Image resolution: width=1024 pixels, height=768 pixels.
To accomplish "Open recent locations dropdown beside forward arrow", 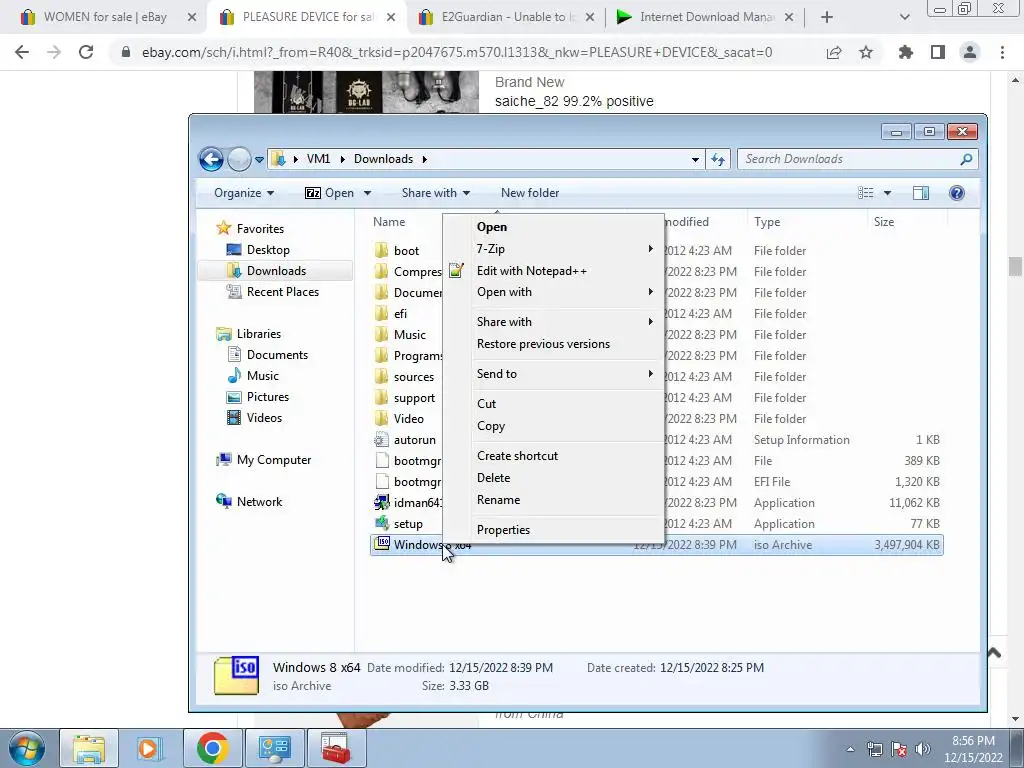I will tap(259, 159).
